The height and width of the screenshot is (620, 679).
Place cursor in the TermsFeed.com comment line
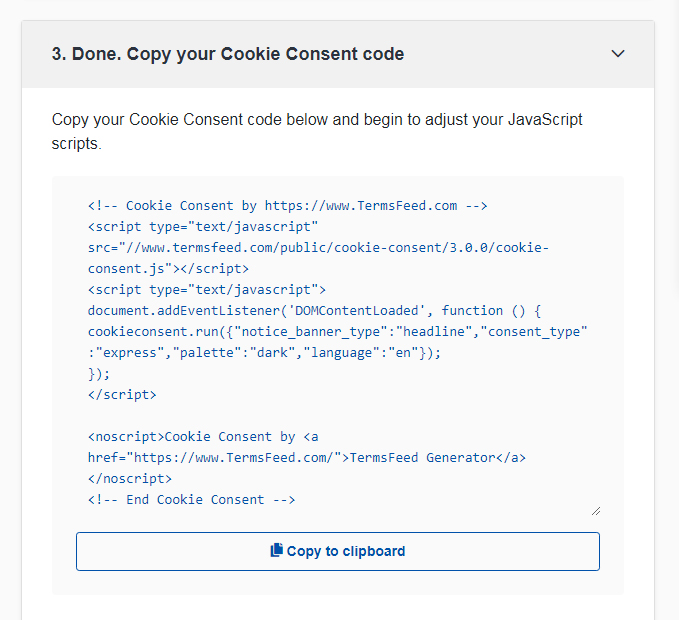pyautogui.click(x=288, y=206)
